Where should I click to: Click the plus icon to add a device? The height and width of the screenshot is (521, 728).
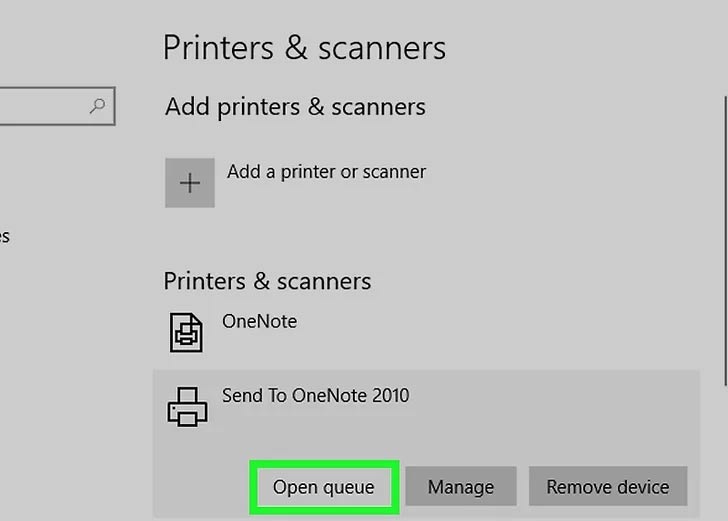click(190, 183)
